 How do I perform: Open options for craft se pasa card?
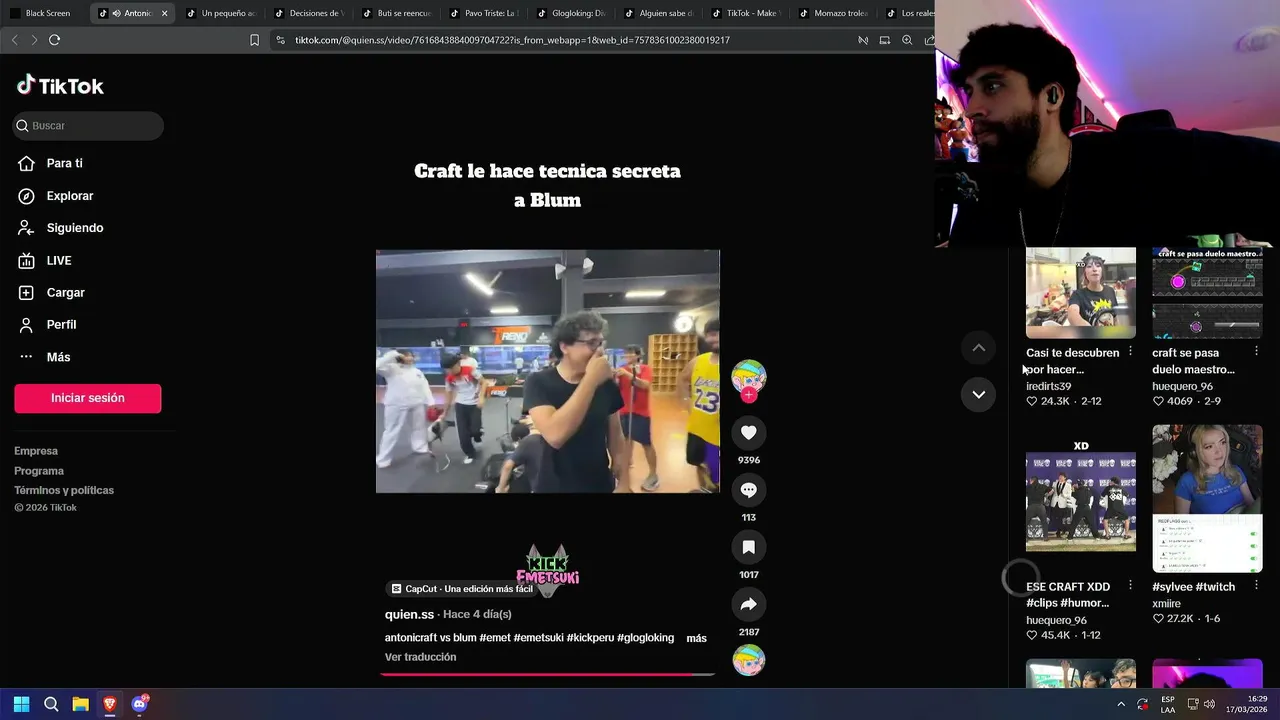pyautogui.click(x=1256, y=352)
